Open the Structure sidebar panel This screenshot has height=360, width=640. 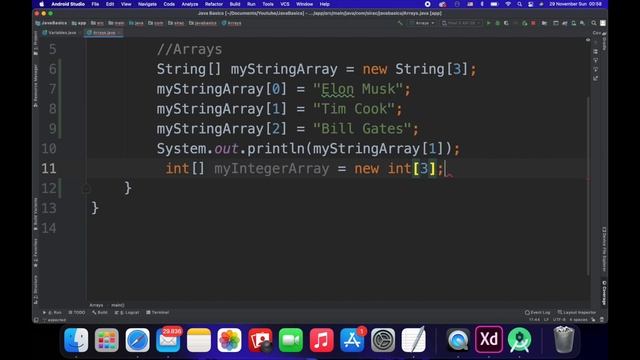pos(36,289)
